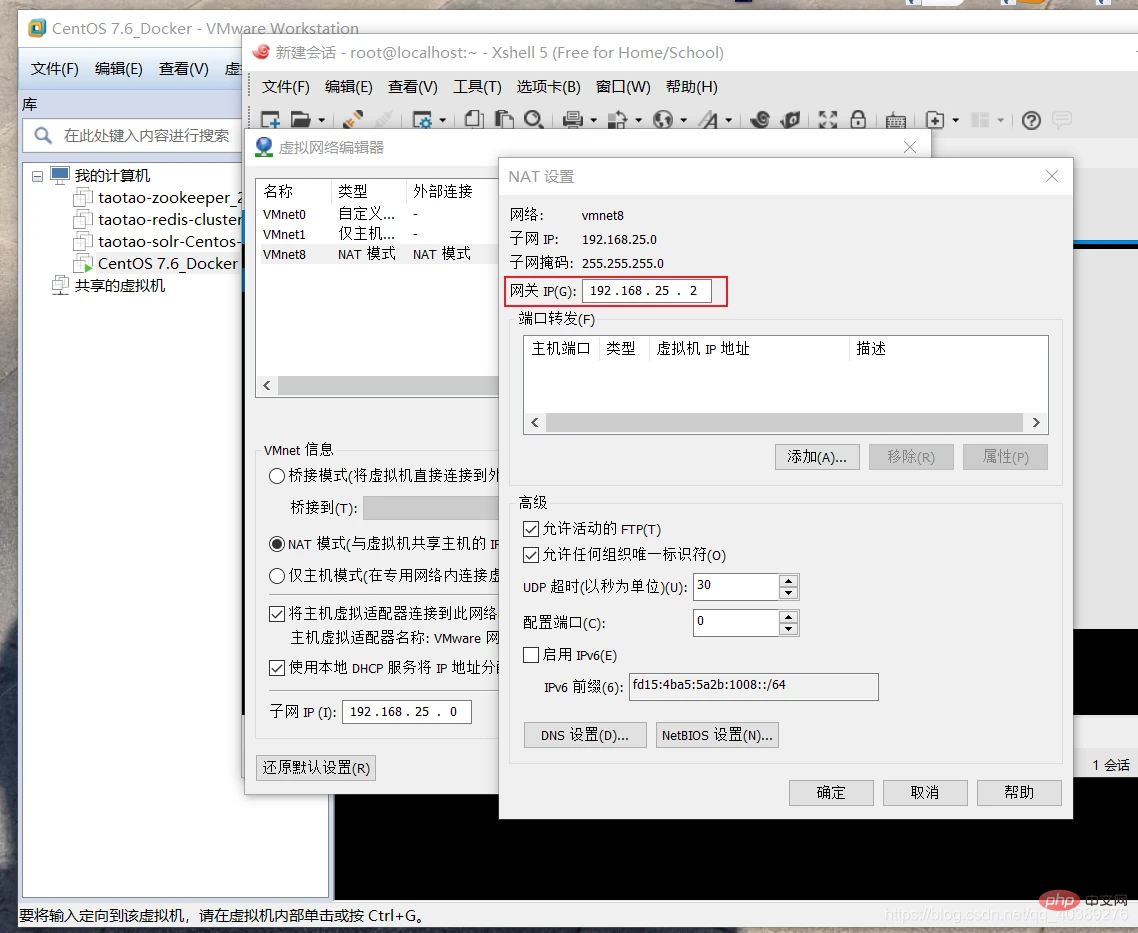
Task: Click the globe Encoding icon in Xshell
Action: (663, 120)
